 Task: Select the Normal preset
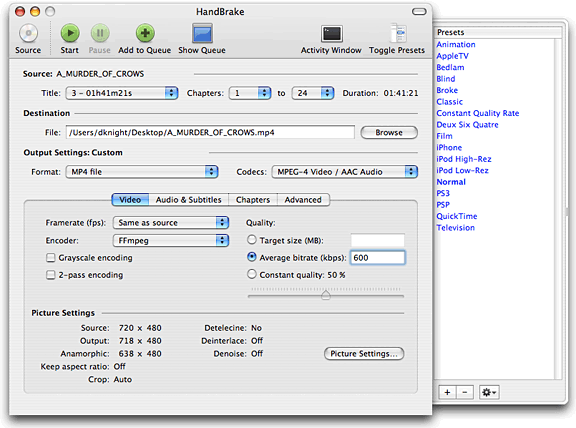tap(451, 182)
